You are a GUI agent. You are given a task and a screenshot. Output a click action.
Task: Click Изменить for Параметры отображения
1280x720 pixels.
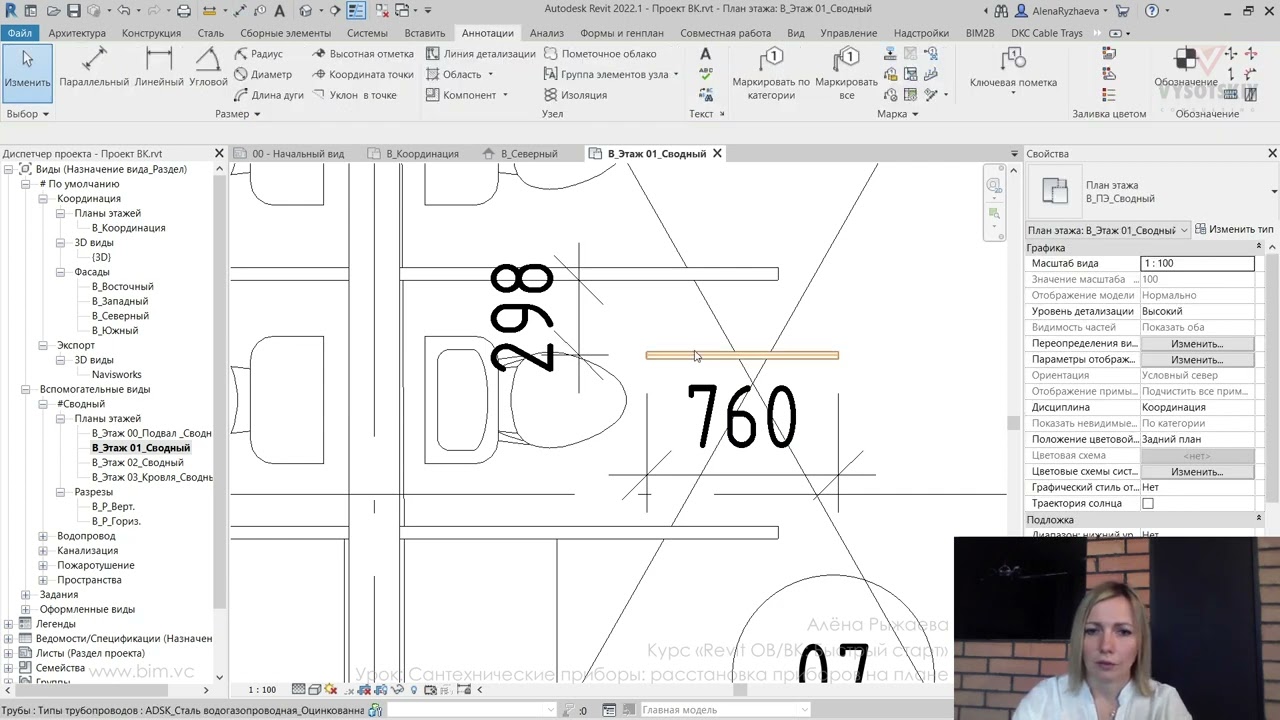pyautogui.click(x=1197, y=359)
